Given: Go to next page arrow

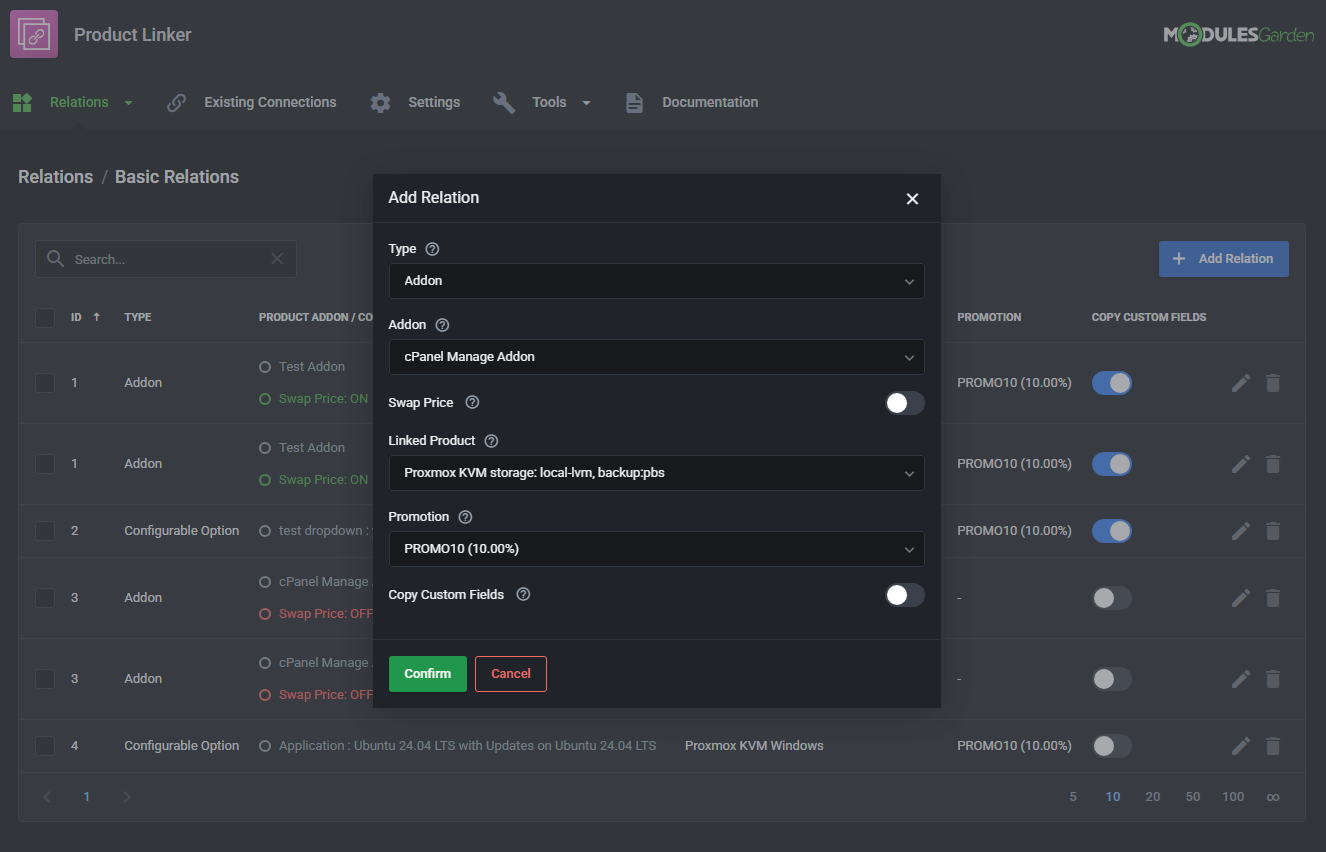Looking at the screenshot, I should 127,797.
